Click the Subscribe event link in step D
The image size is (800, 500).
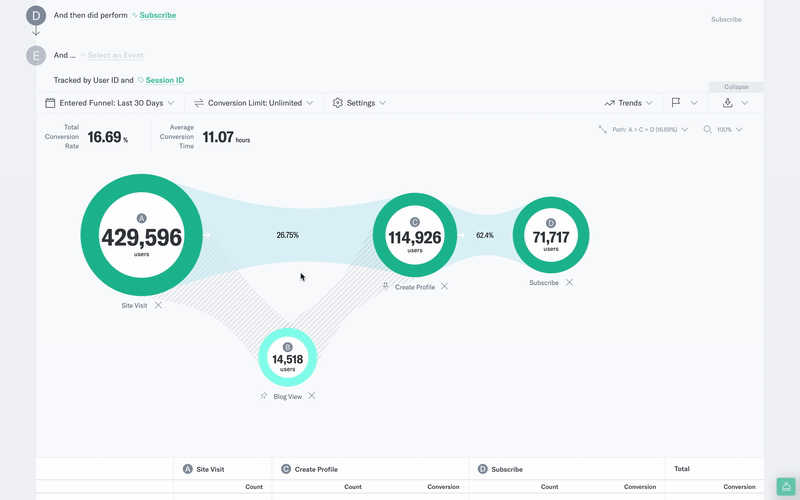[158, 15]
